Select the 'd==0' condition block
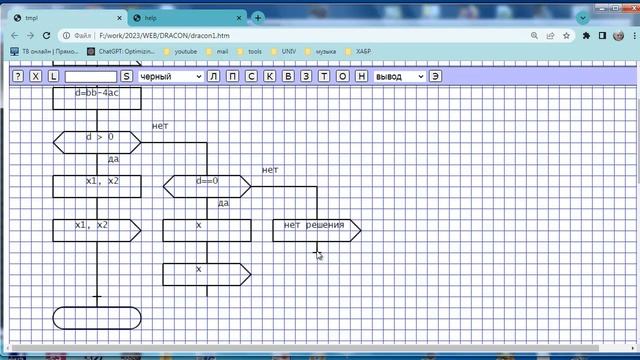Screen dimensions: 640x360 207,187
